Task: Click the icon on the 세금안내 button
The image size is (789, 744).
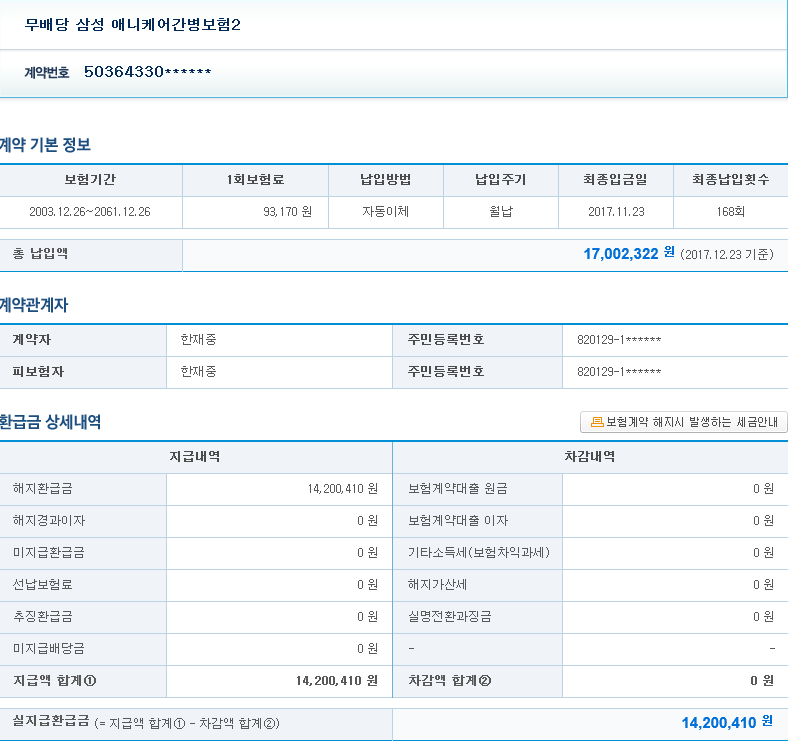Action: [596, 422]
